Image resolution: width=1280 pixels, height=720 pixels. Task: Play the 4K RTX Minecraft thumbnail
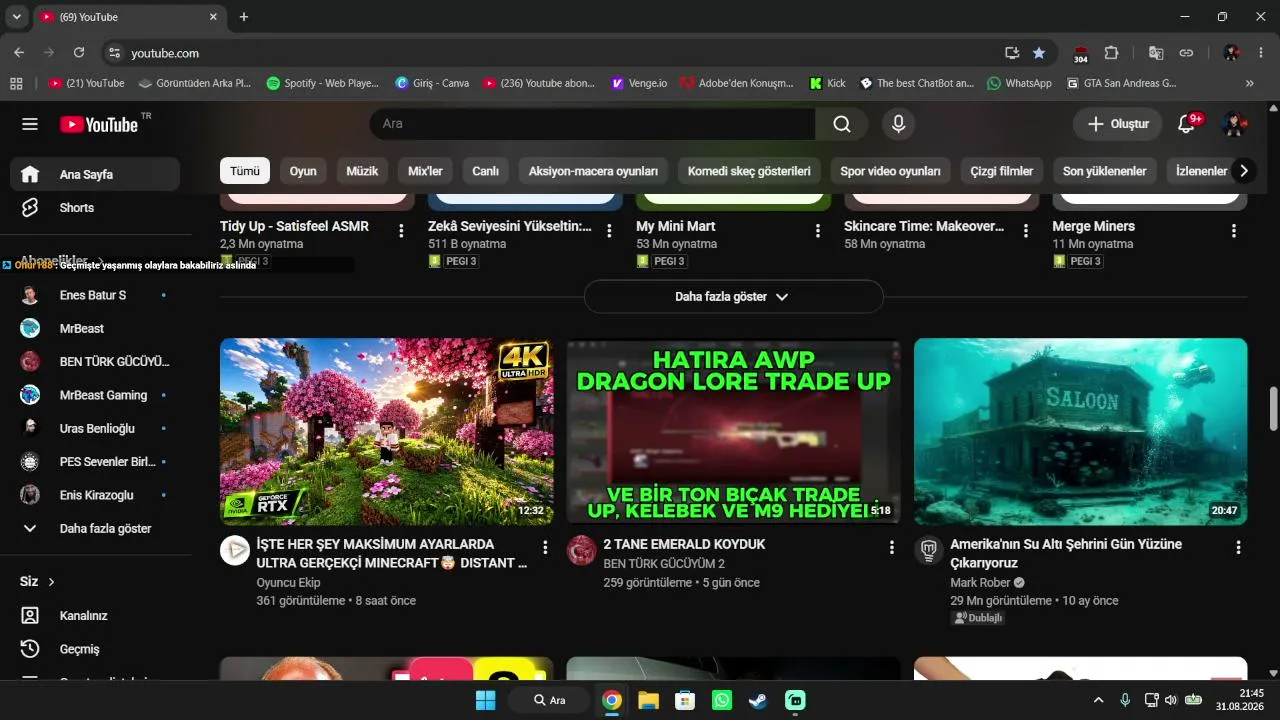pyautogui.click(x=387, y=432)
